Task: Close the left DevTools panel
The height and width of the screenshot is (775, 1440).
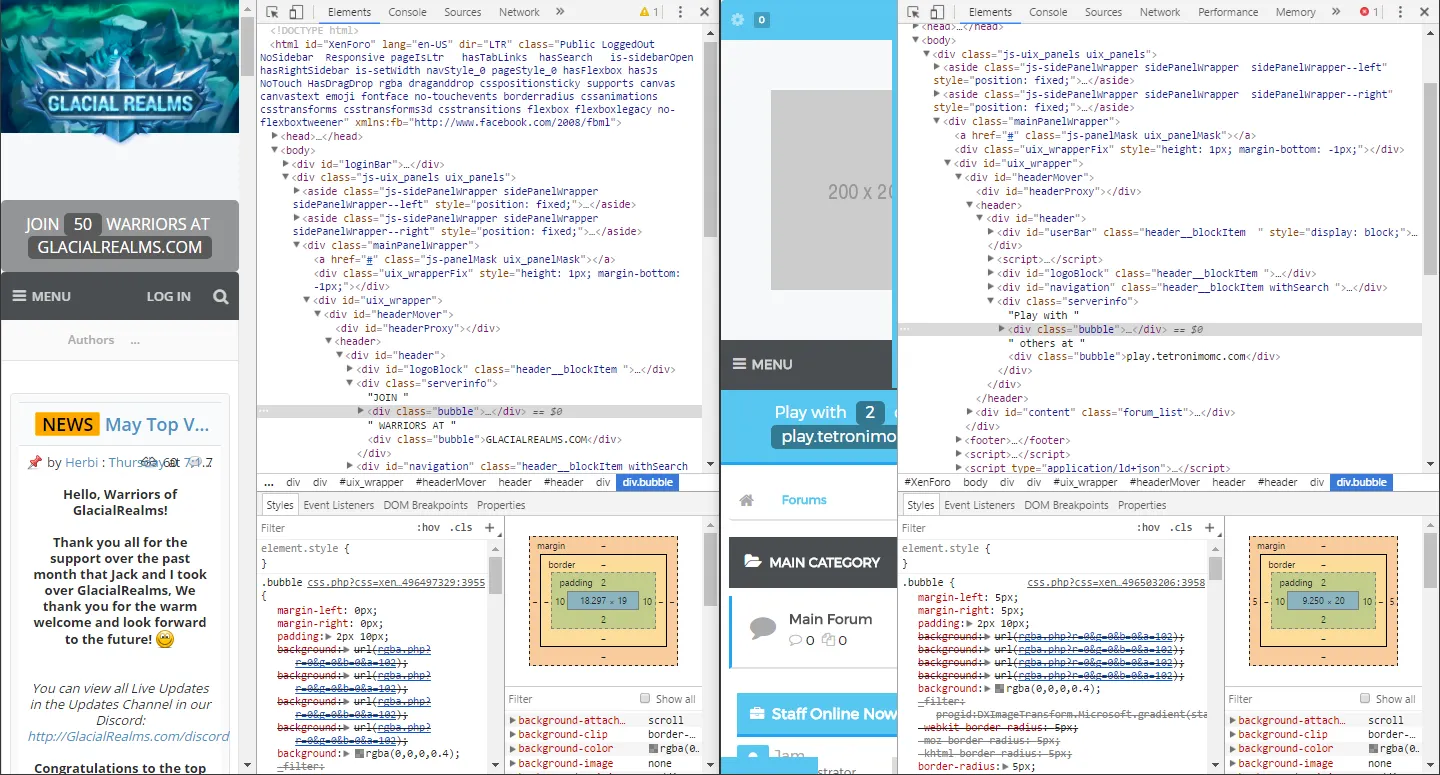Action: coord(706,12)
